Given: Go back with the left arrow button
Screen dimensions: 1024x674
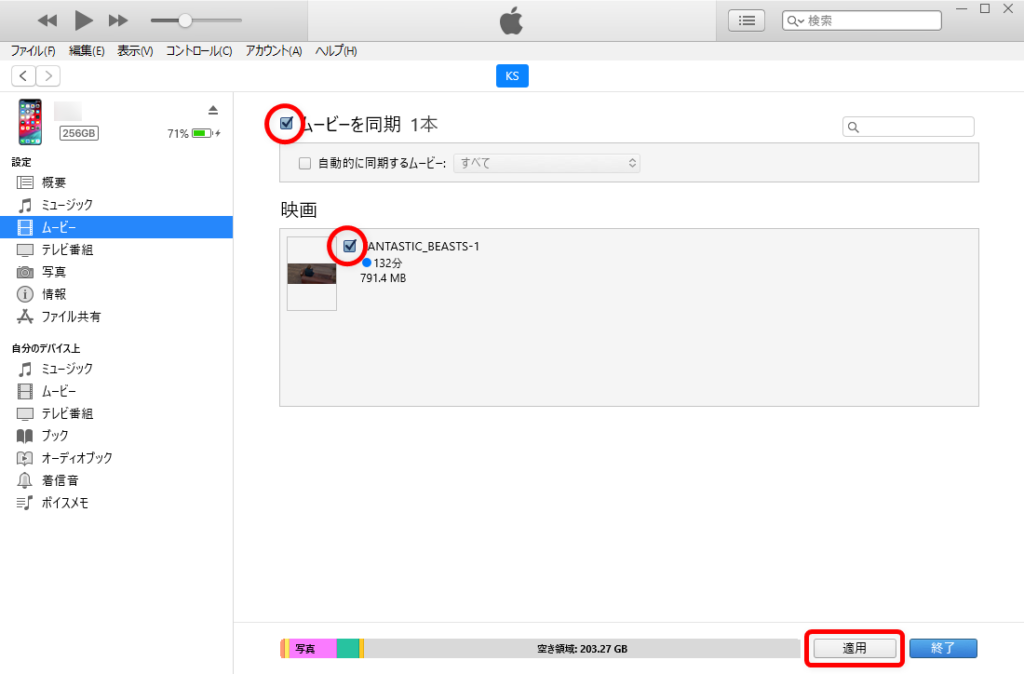Looking at the screenshot, I should (x=24, y=76).
